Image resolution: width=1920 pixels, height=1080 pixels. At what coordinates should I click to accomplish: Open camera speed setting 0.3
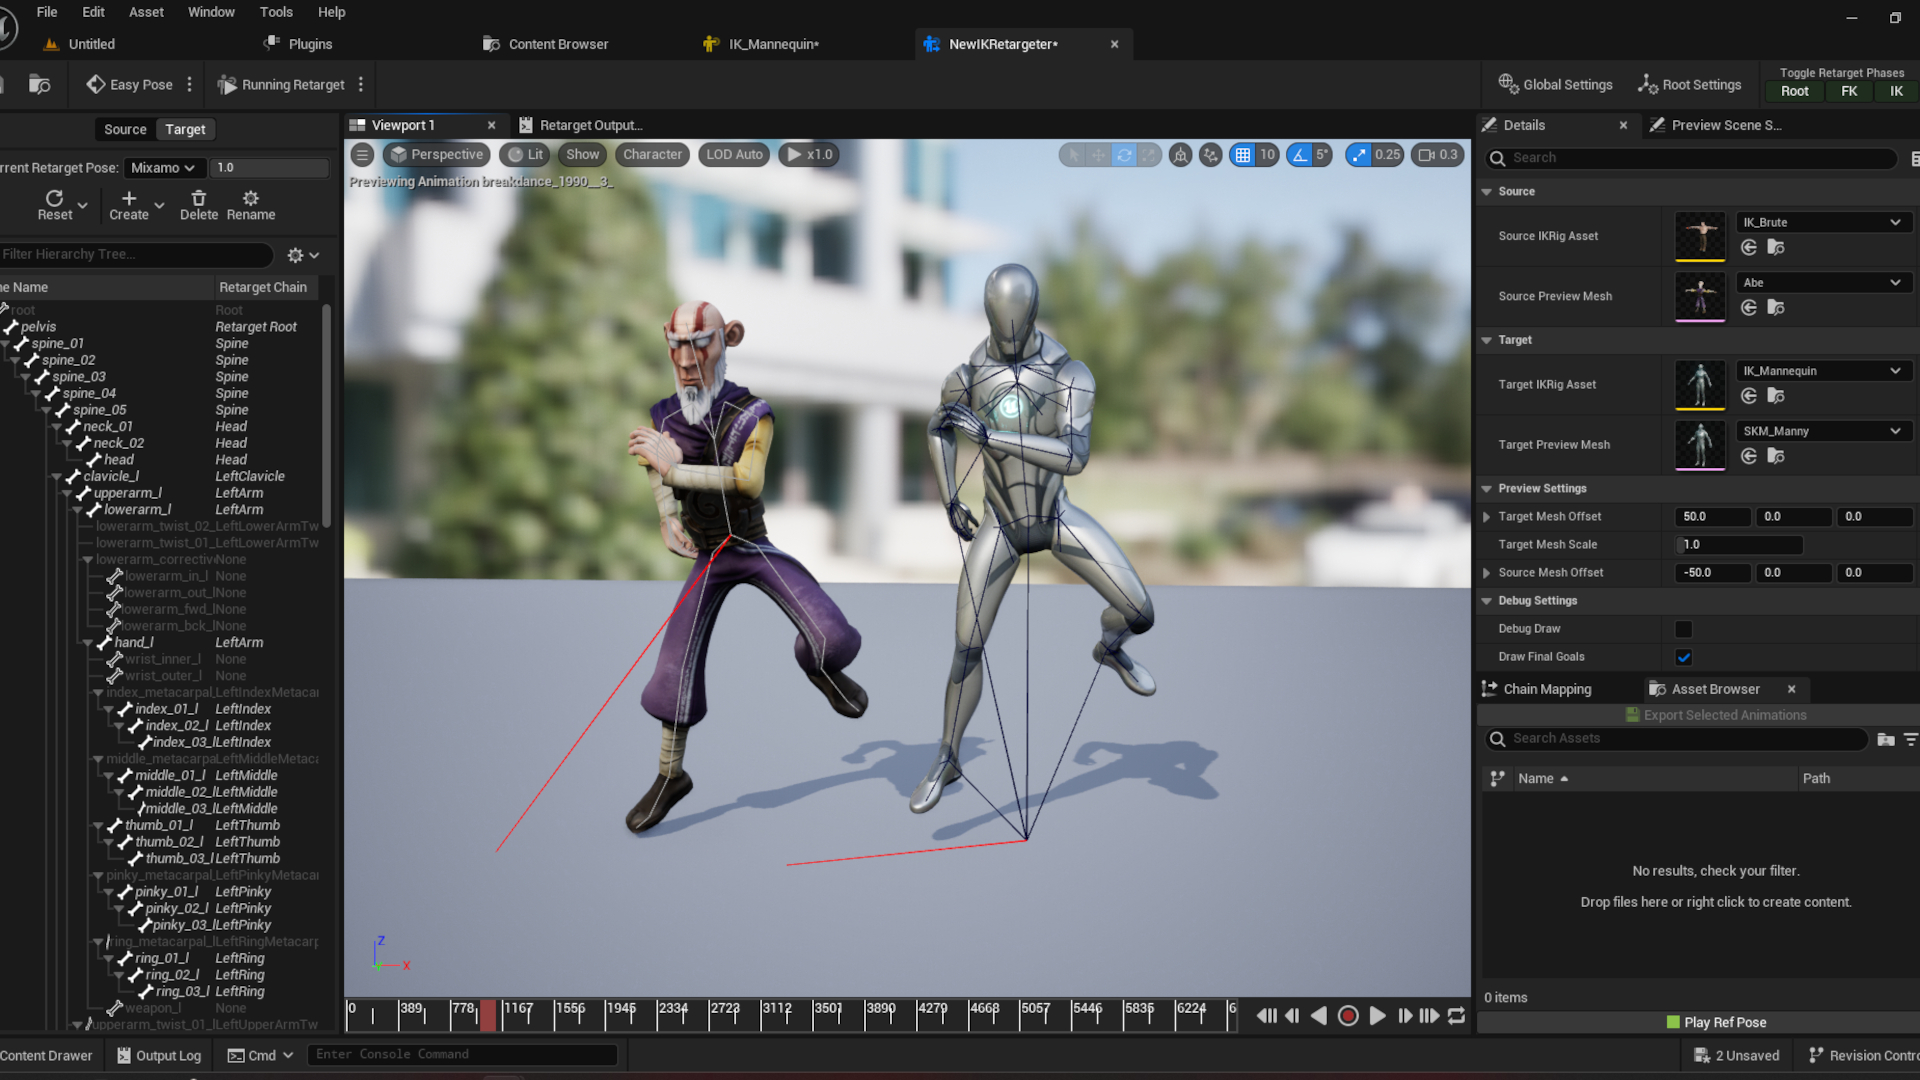1438,155
